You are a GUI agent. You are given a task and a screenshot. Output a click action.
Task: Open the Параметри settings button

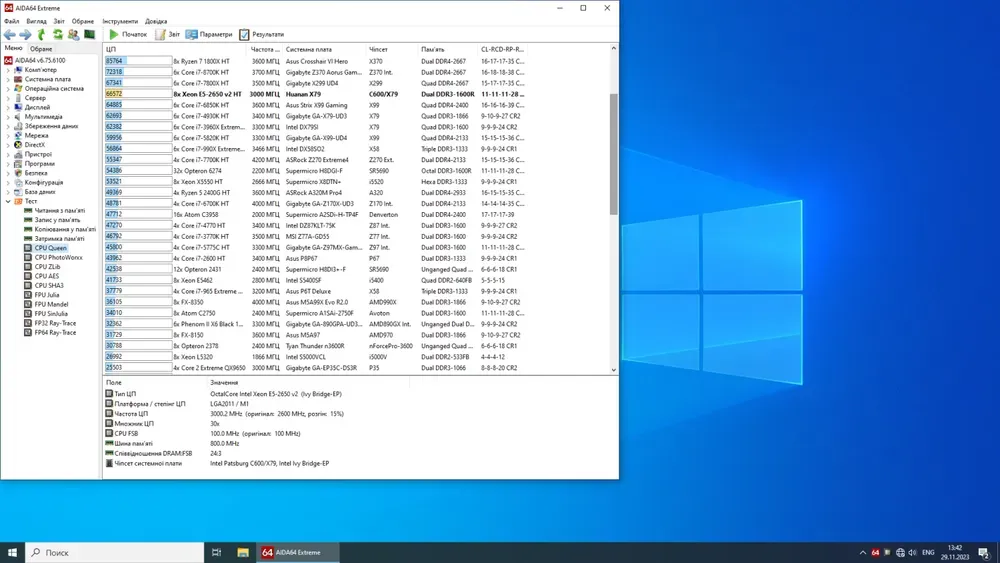[208, 34]
